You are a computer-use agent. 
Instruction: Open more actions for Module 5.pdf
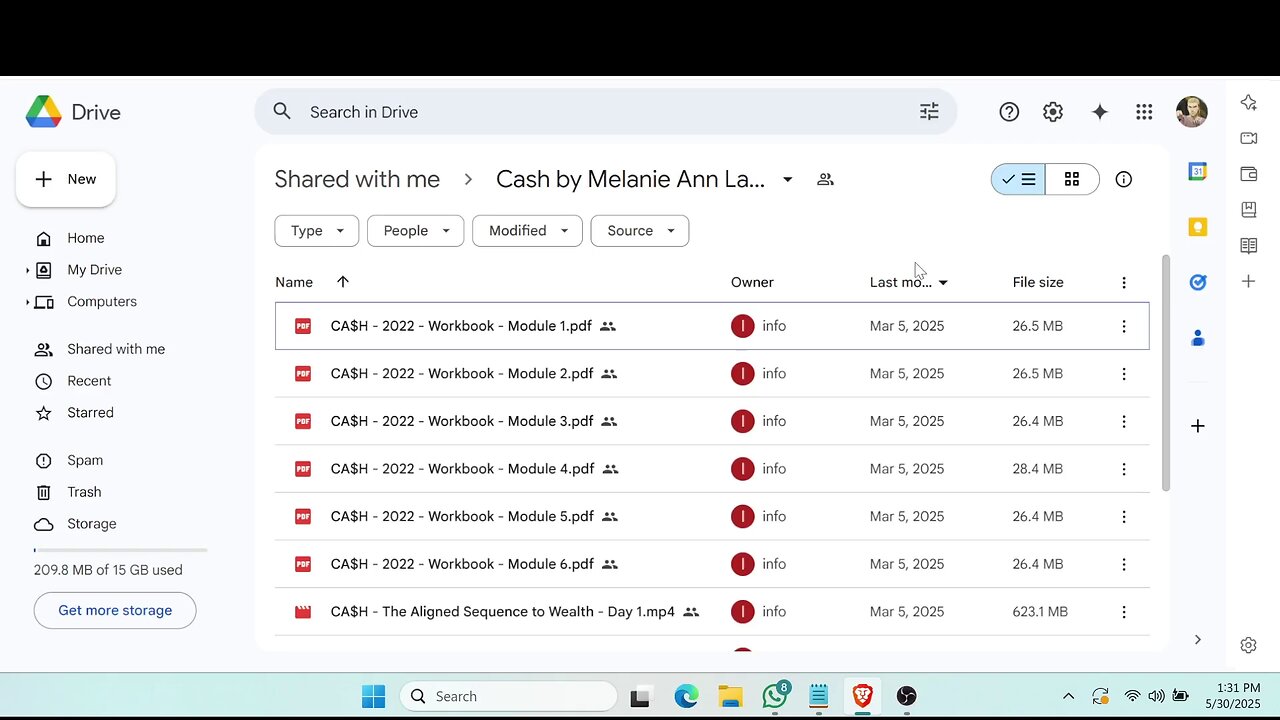point(1124,517)
